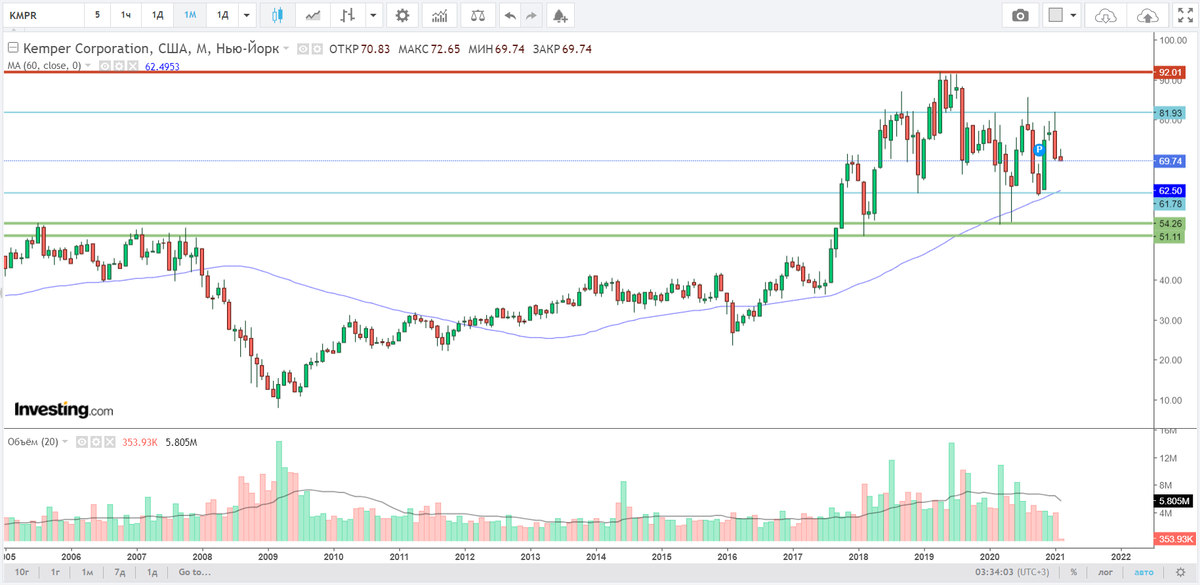1200x585 pixels.
Task: Select the 61.78 horizontal line label
Action: coord(1170,203)
